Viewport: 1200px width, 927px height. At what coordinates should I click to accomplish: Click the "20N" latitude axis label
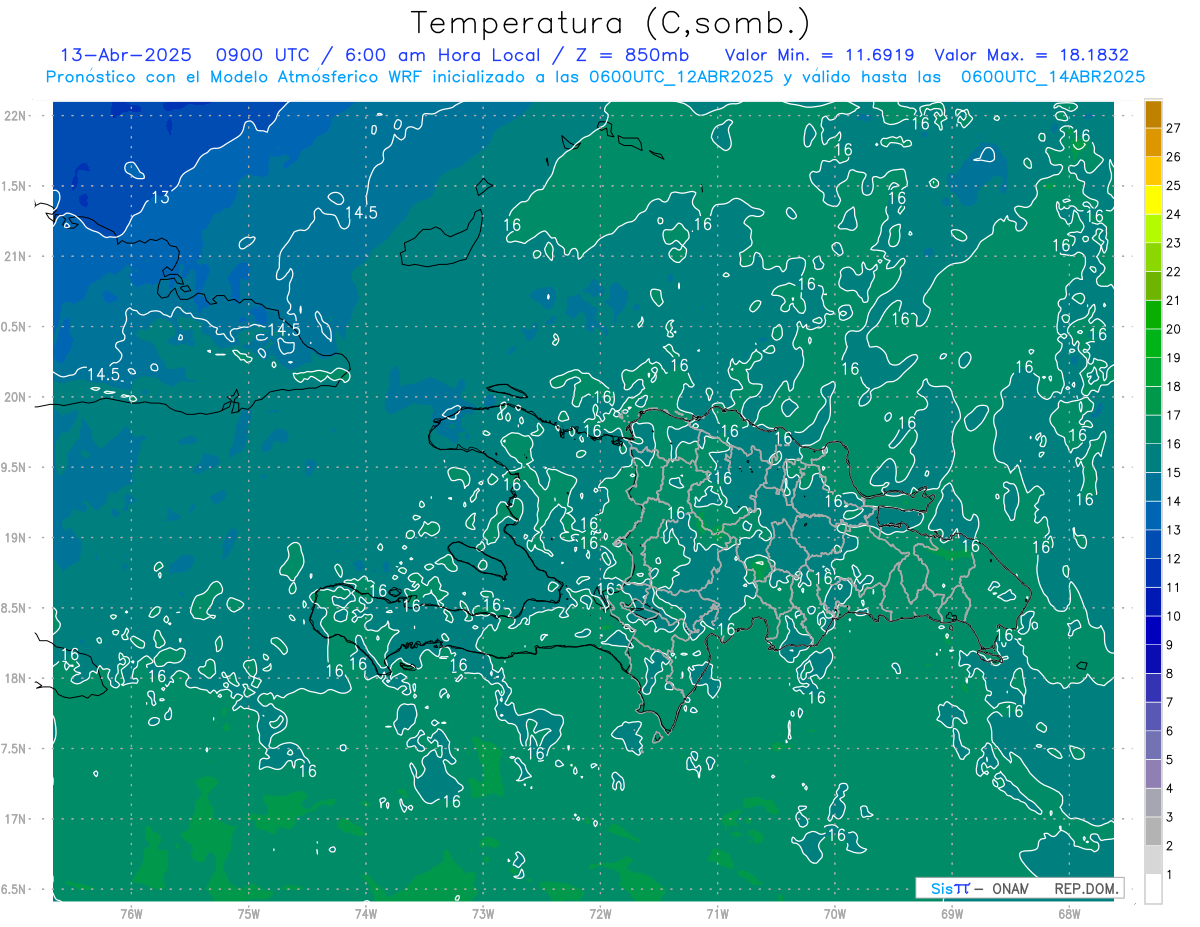pyautogui.click(x=14, y=397)
